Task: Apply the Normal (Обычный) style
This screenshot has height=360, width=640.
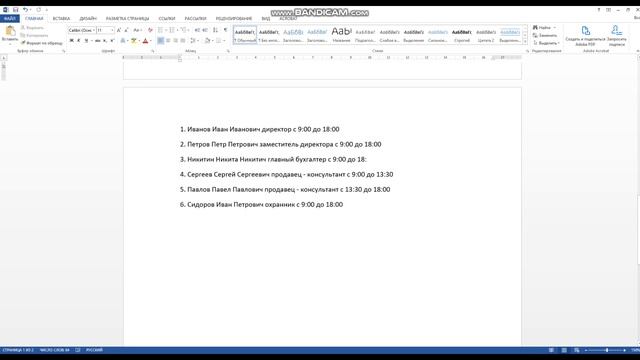Action: (x=245, y=35)
